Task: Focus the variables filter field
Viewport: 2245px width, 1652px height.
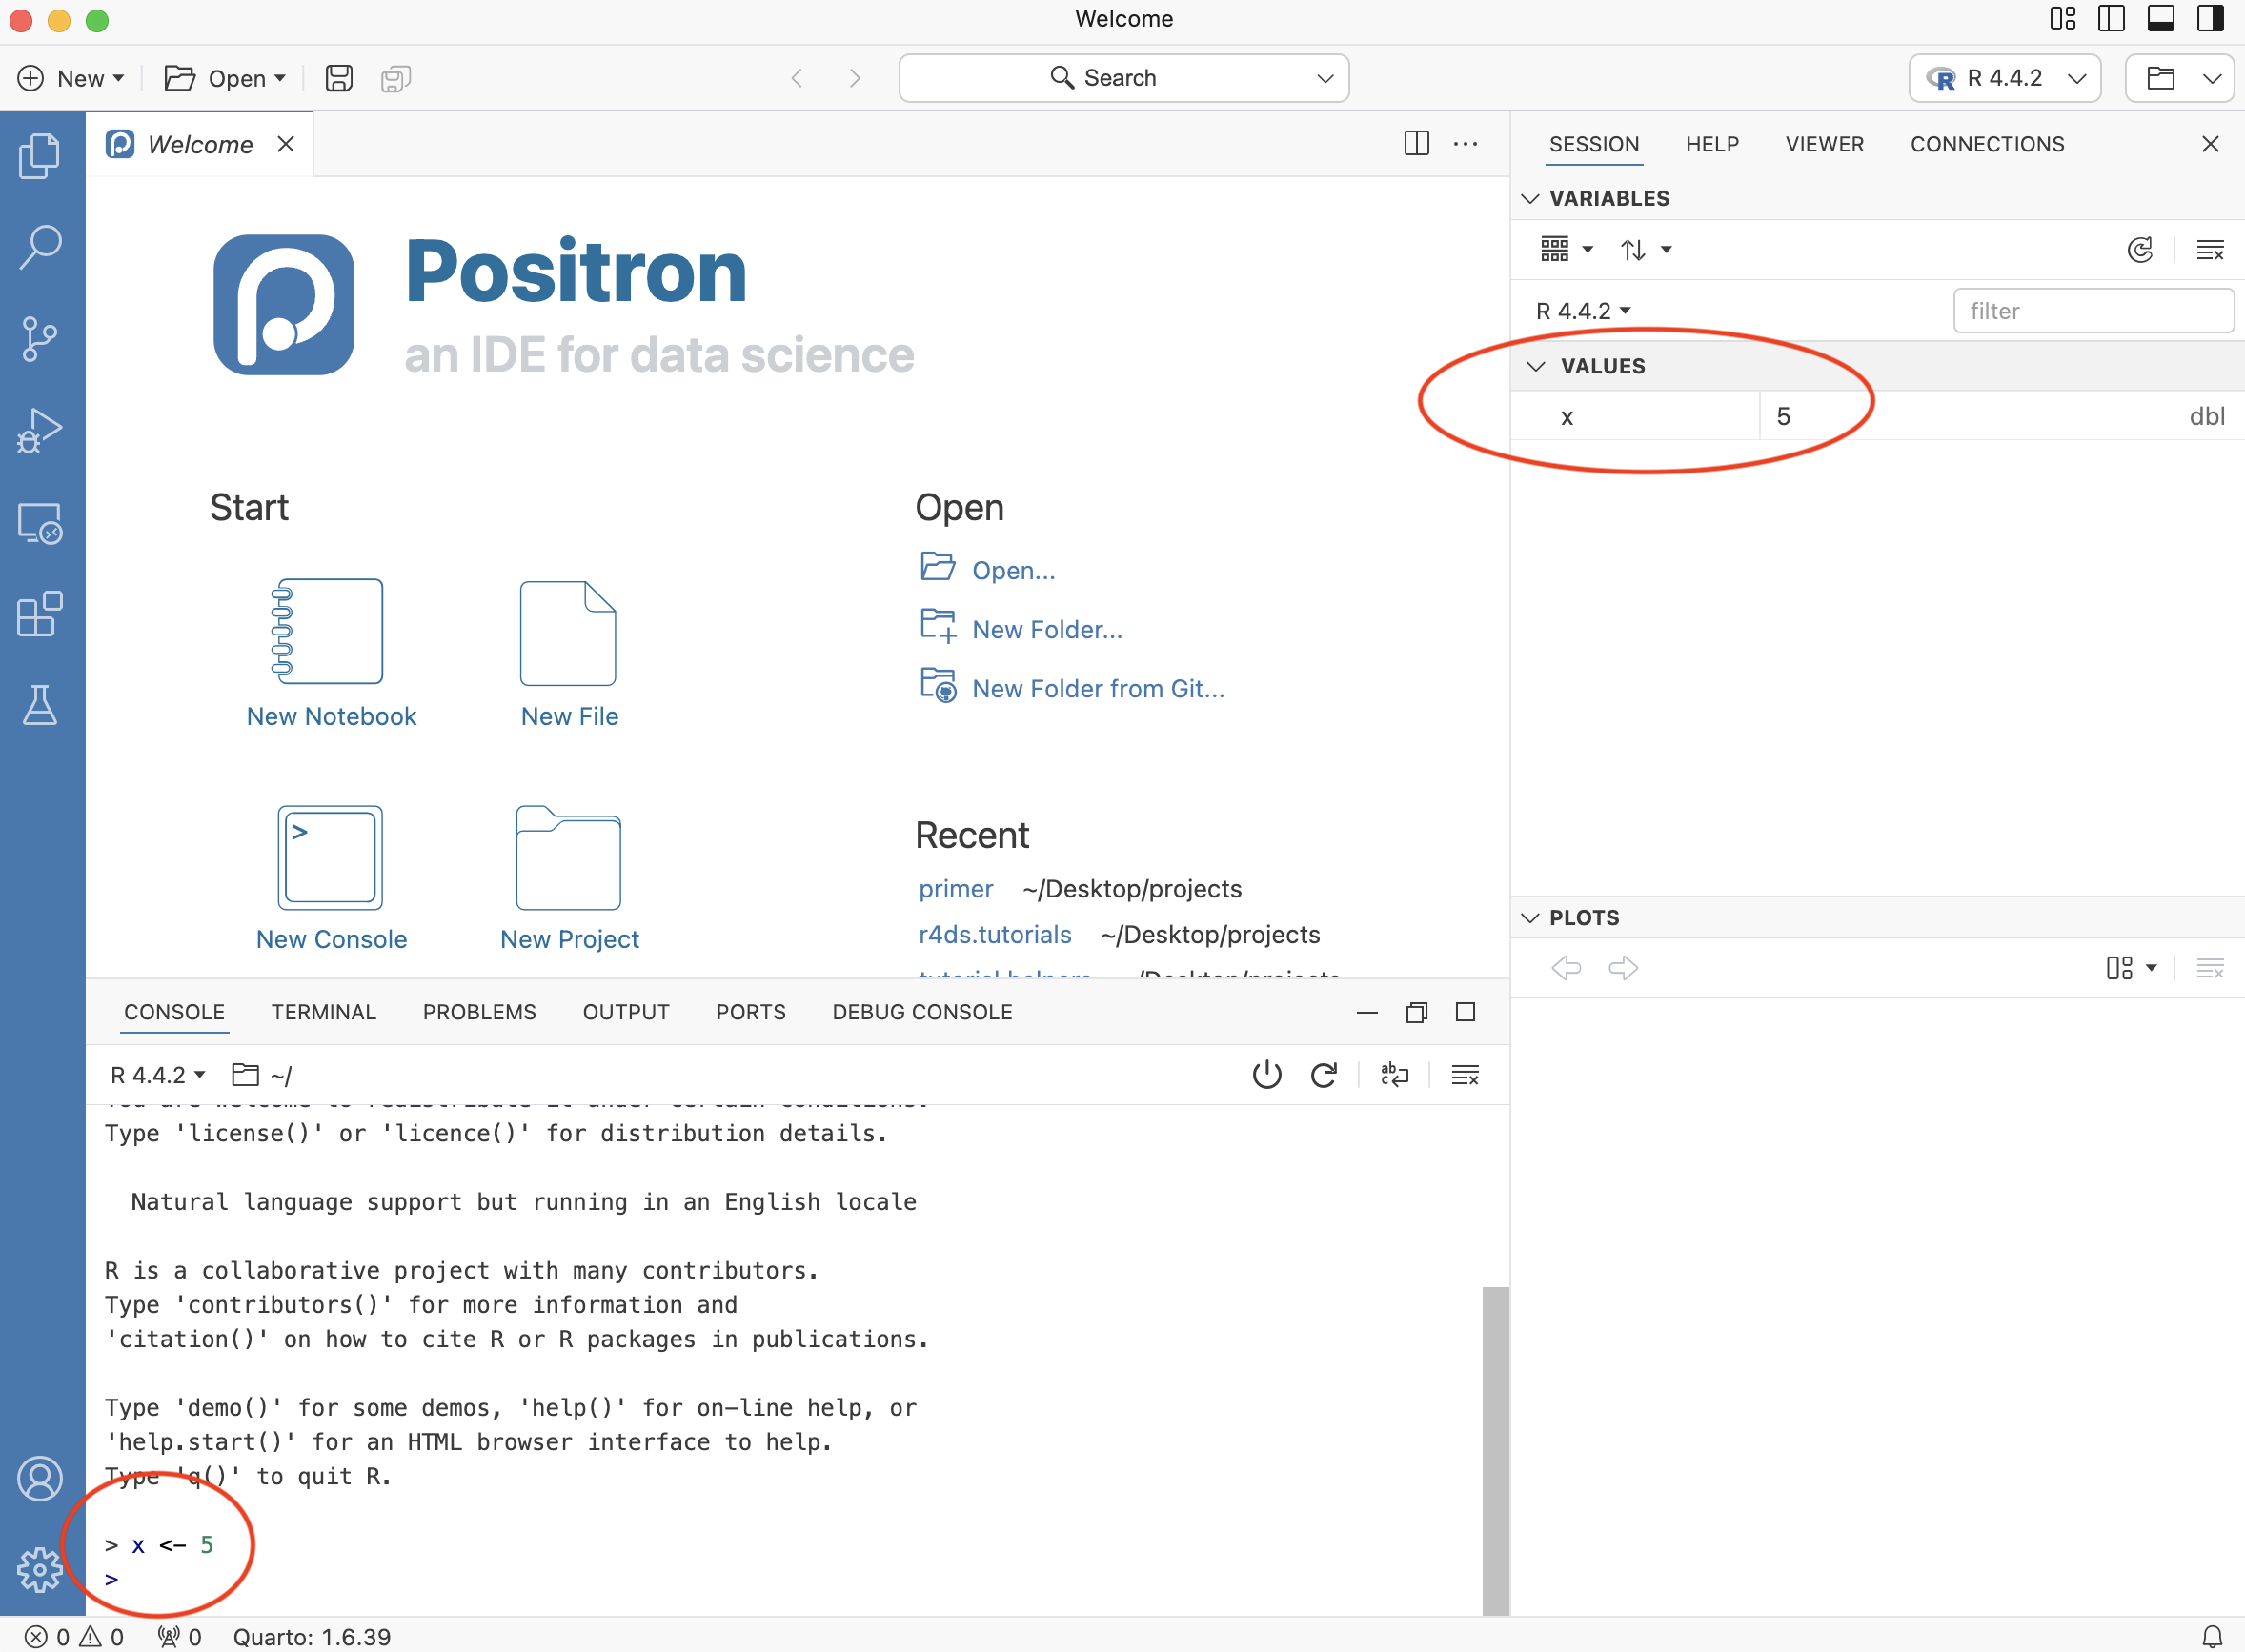Action: (x=2093, y=311)
